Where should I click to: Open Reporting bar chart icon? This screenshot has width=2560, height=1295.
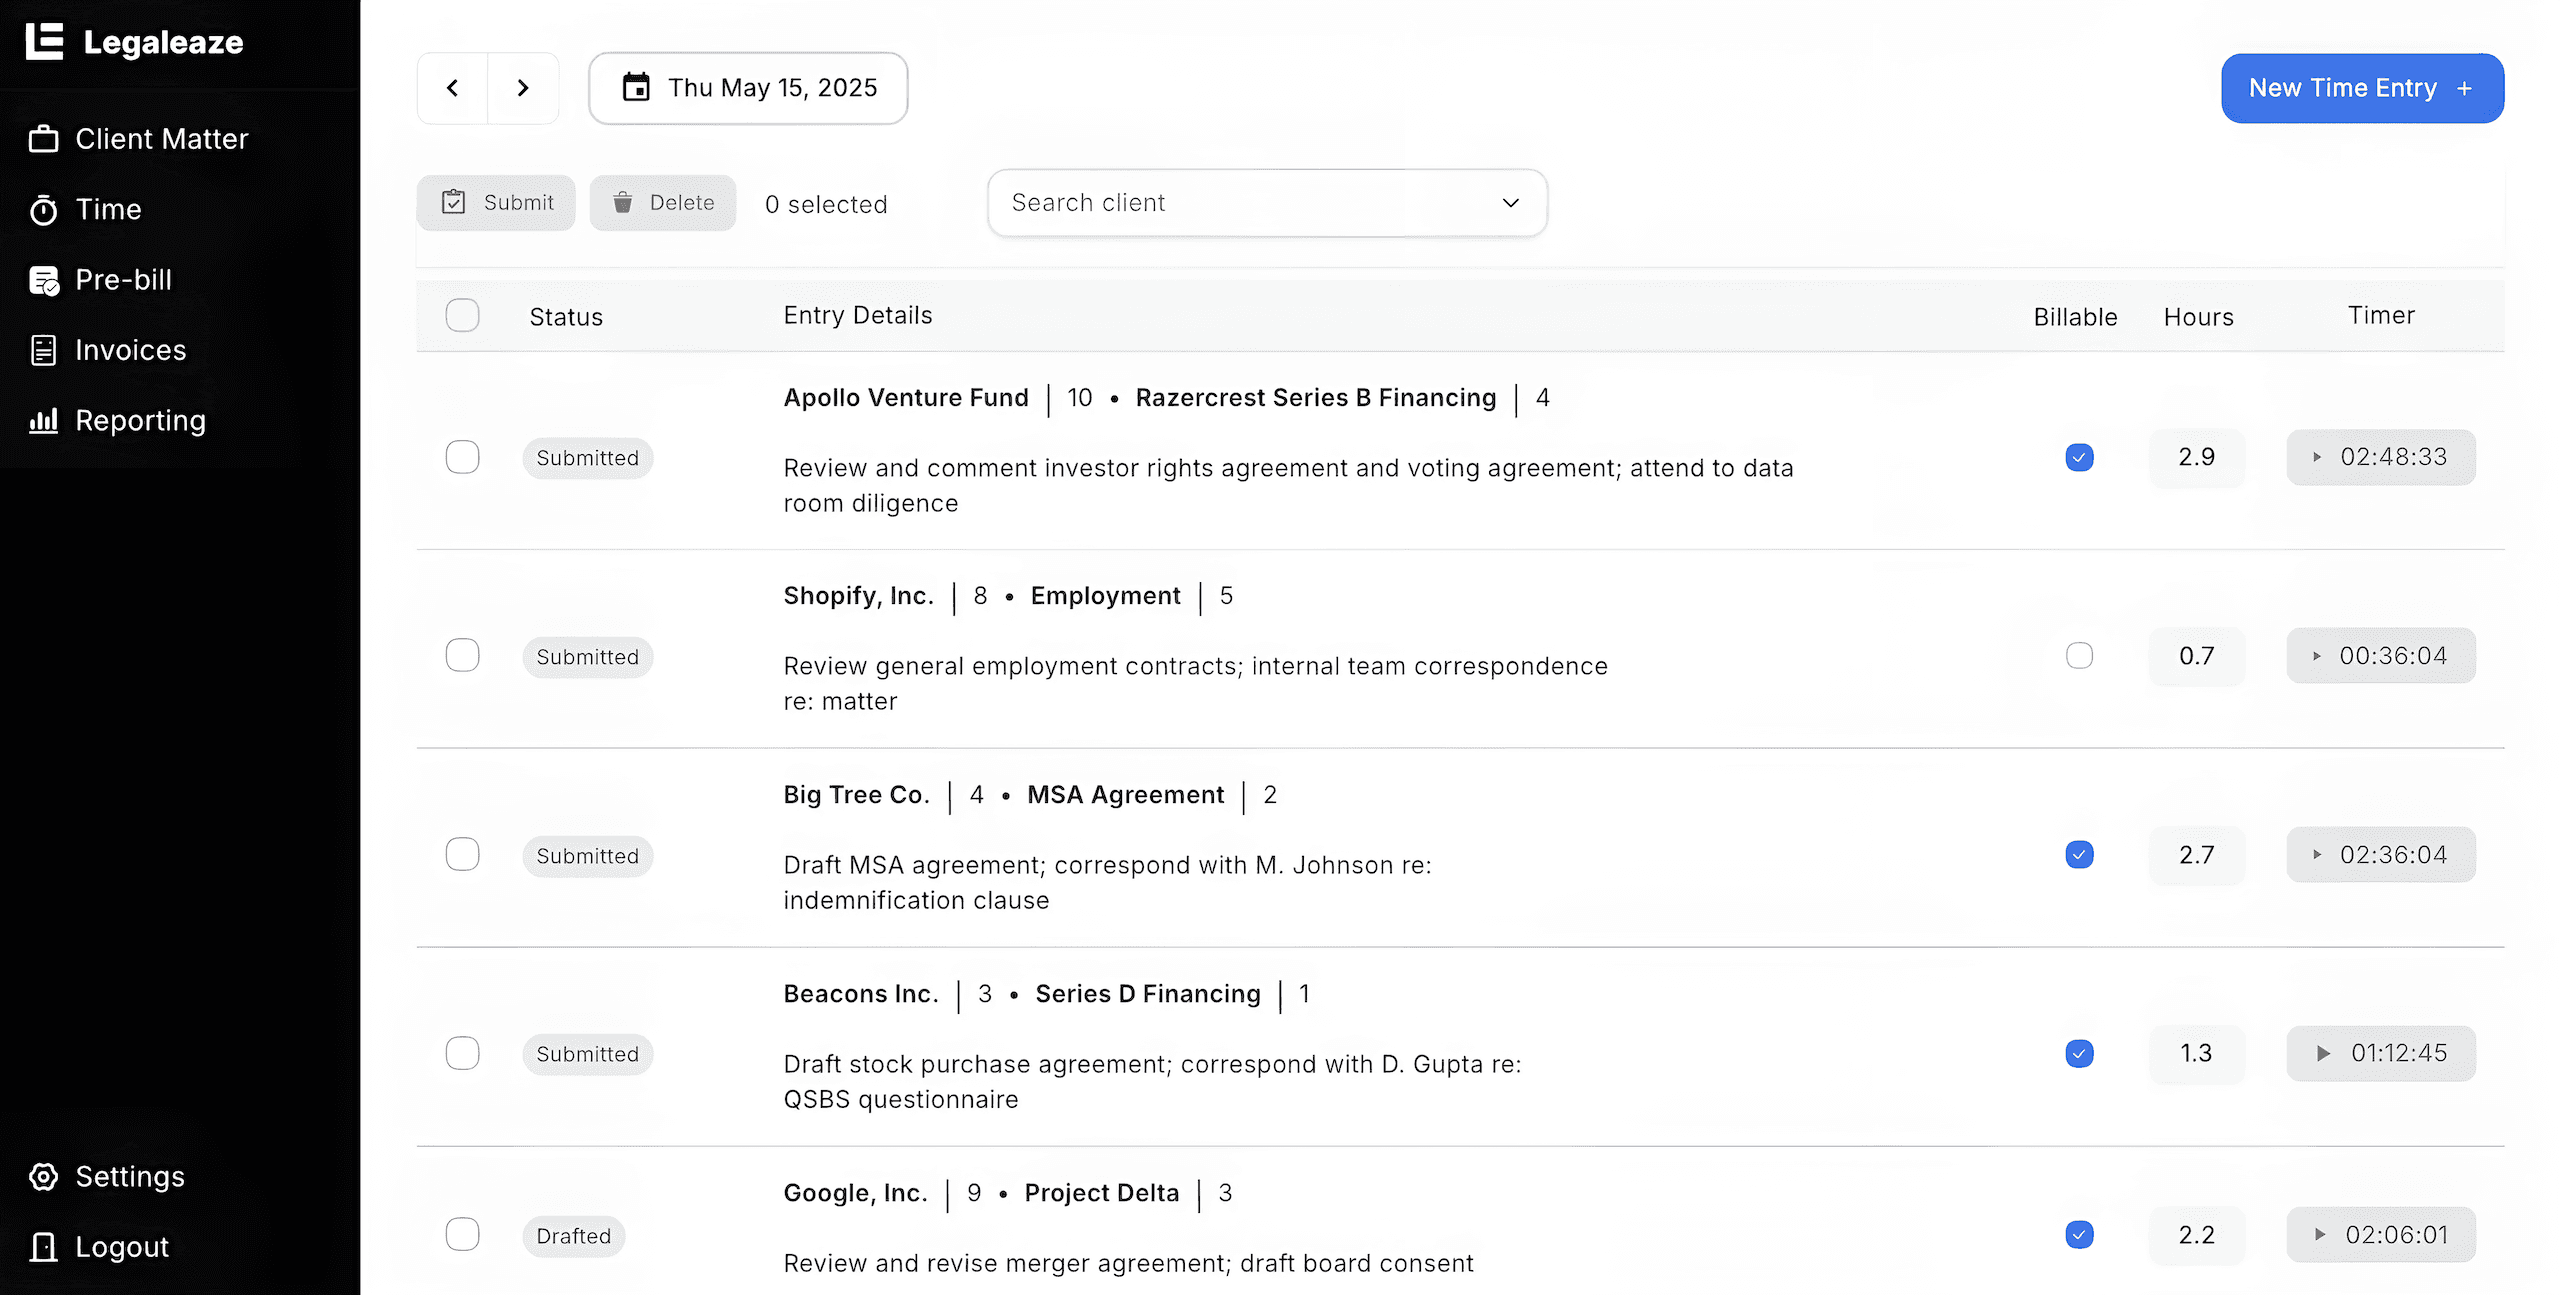pyautogui.click(x=43, y=421)
